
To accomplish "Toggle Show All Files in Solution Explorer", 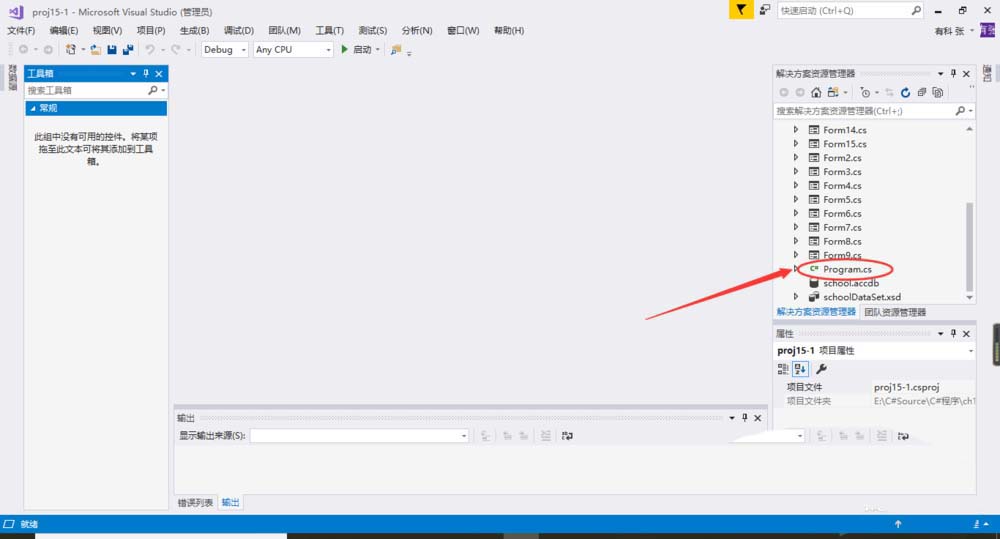I will (937, 92).
